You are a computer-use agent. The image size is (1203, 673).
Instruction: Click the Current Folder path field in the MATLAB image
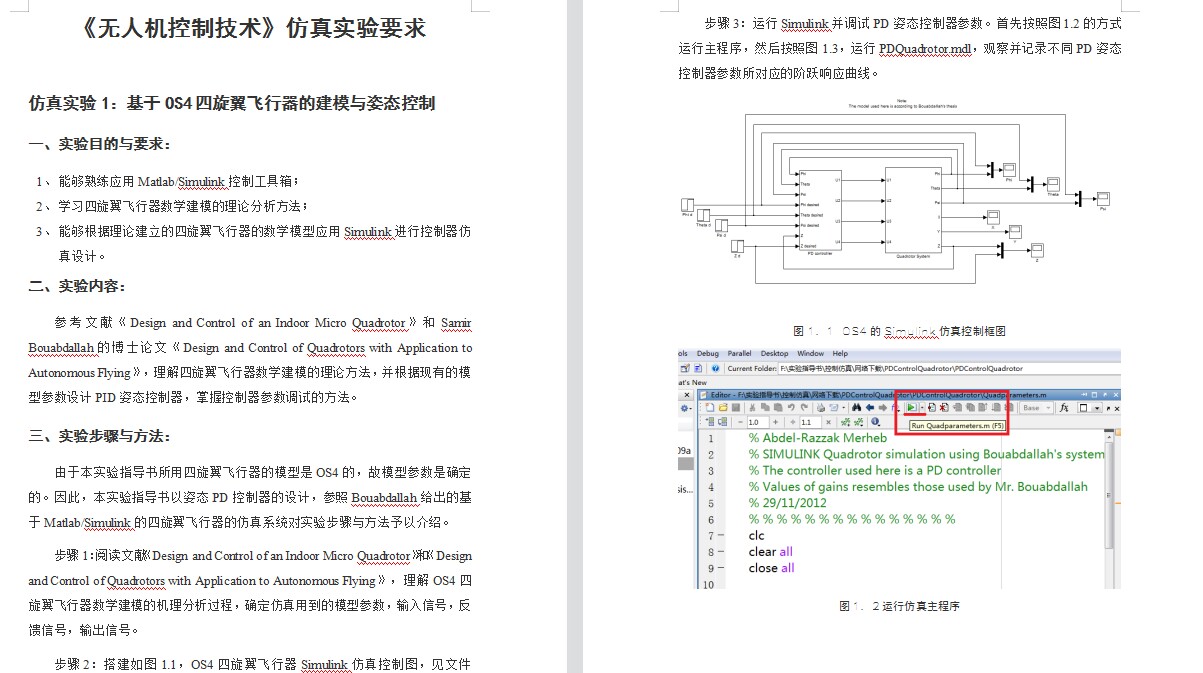947,368
